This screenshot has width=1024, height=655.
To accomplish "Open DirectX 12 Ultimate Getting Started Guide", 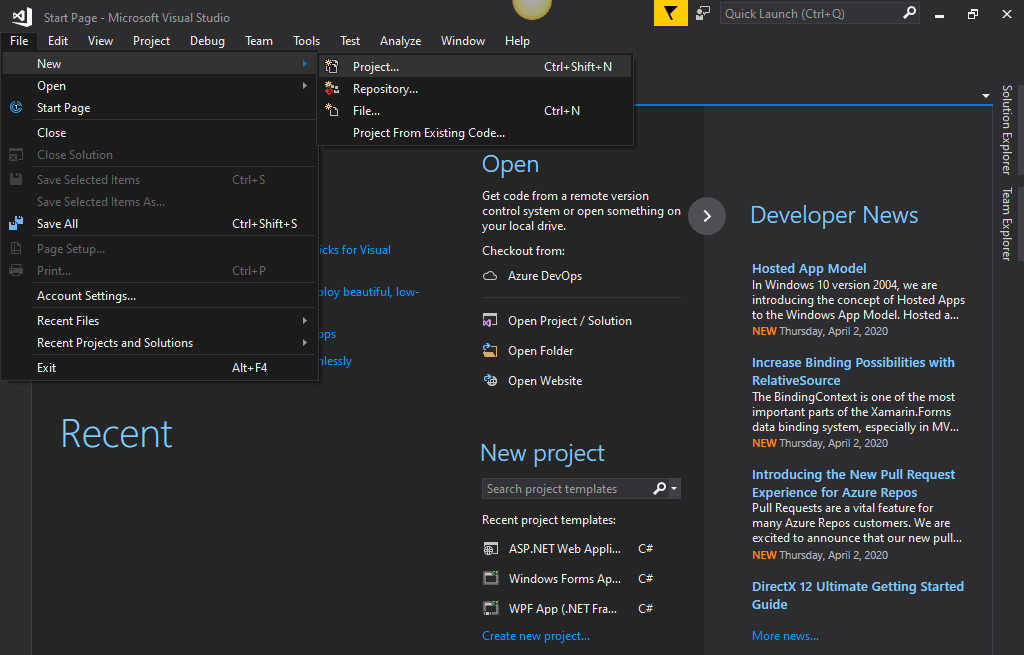I will 857,596.
